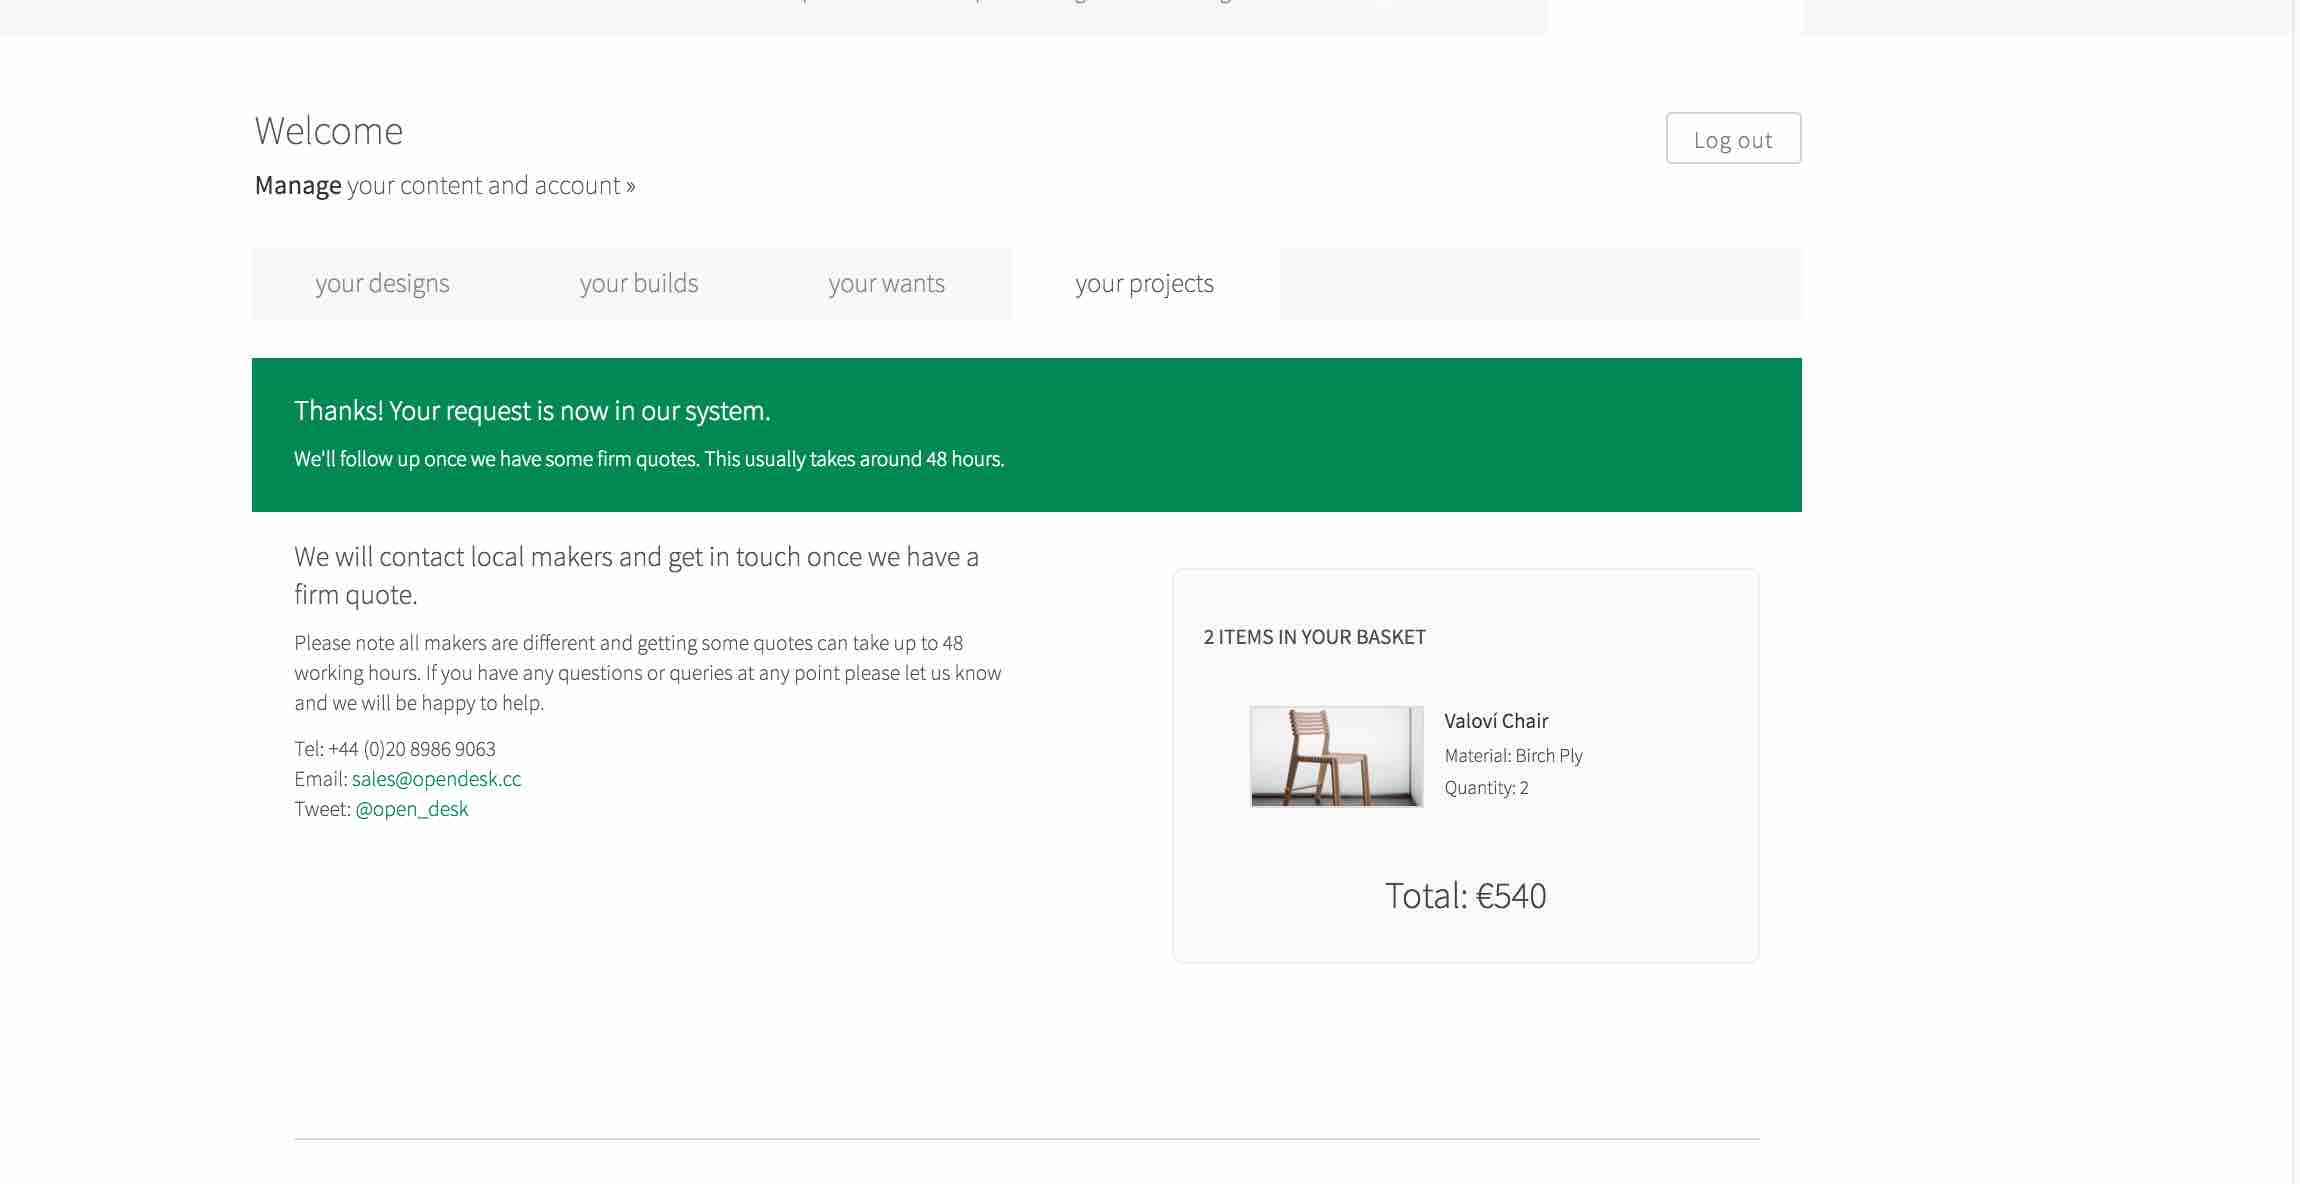Click the Log out button

(1733, 138)
